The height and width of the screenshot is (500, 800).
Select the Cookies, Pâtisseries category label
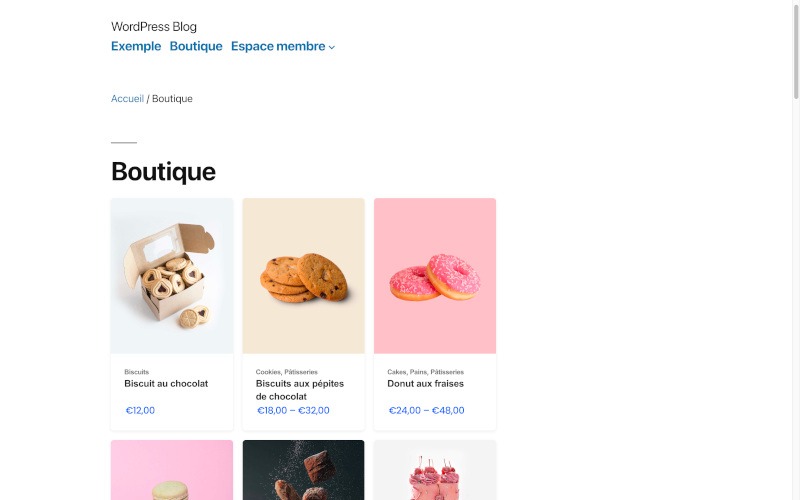286,372
